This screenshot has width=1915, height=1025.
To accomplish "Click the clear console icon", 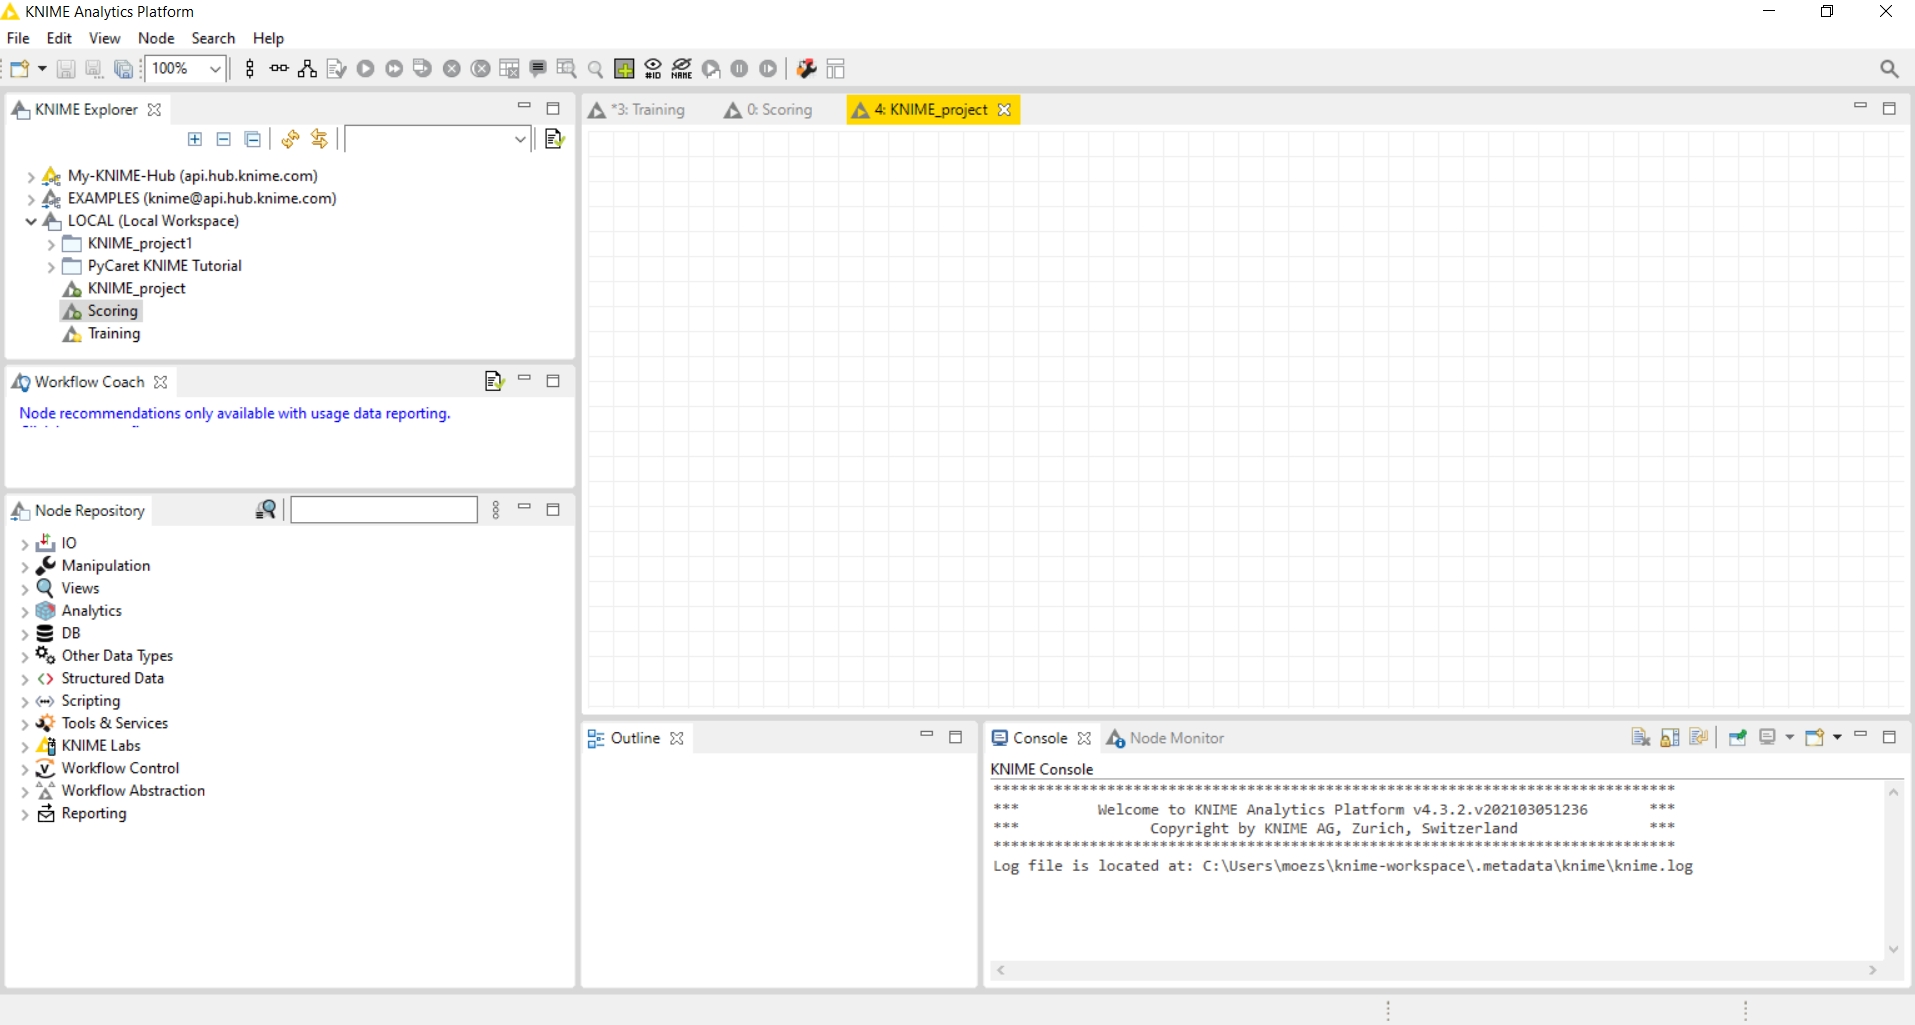I will click(1640, 738).
